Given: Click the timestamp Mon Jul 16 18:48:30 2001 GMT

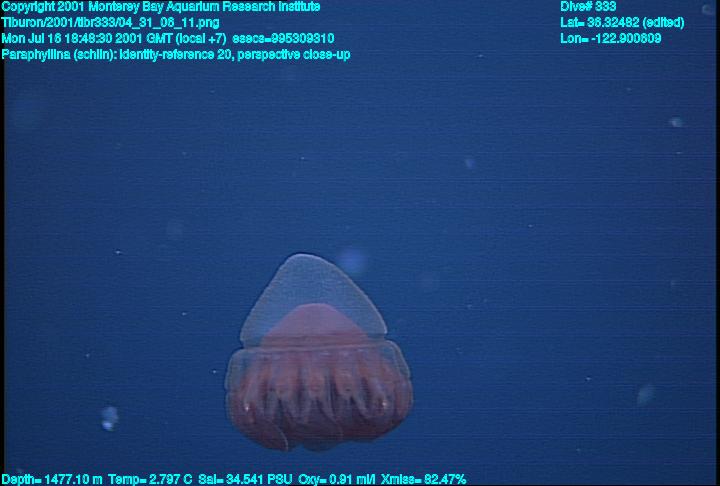Looking at the screenshot, I should pos(87,39).
